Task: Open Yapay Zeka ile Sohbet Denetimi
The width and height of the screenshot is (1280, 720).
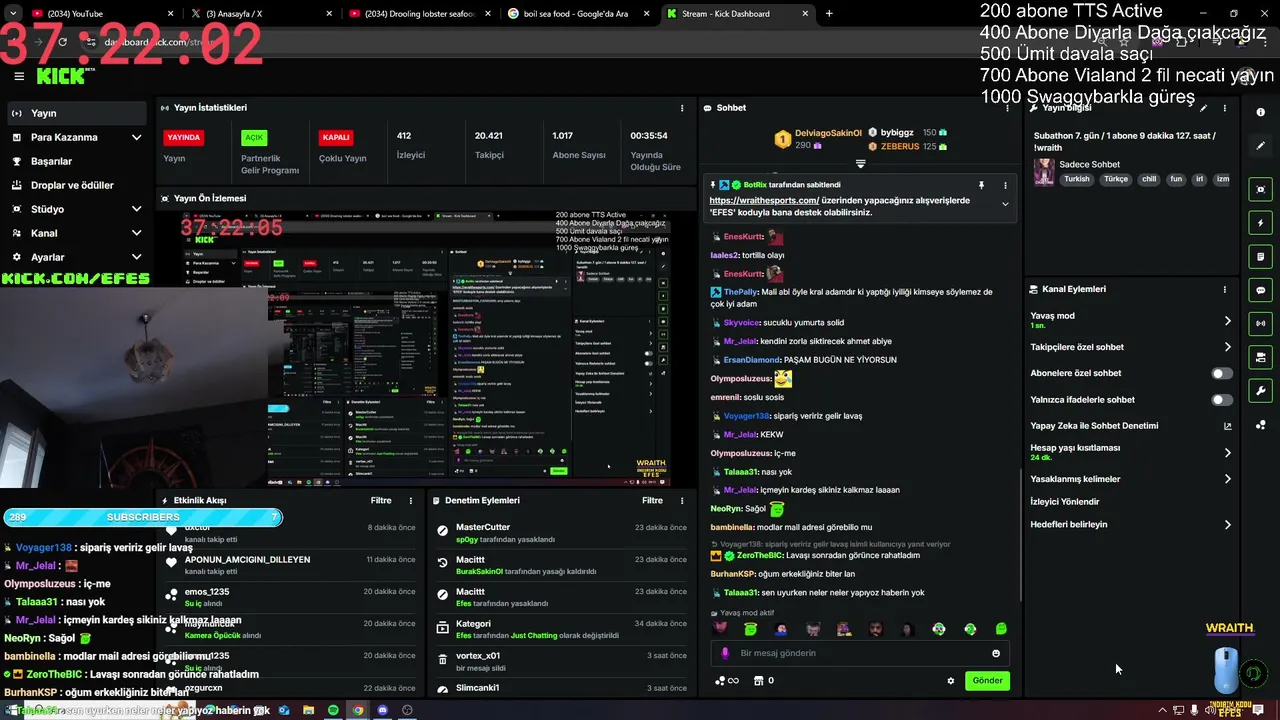Action: (1130, 425)
